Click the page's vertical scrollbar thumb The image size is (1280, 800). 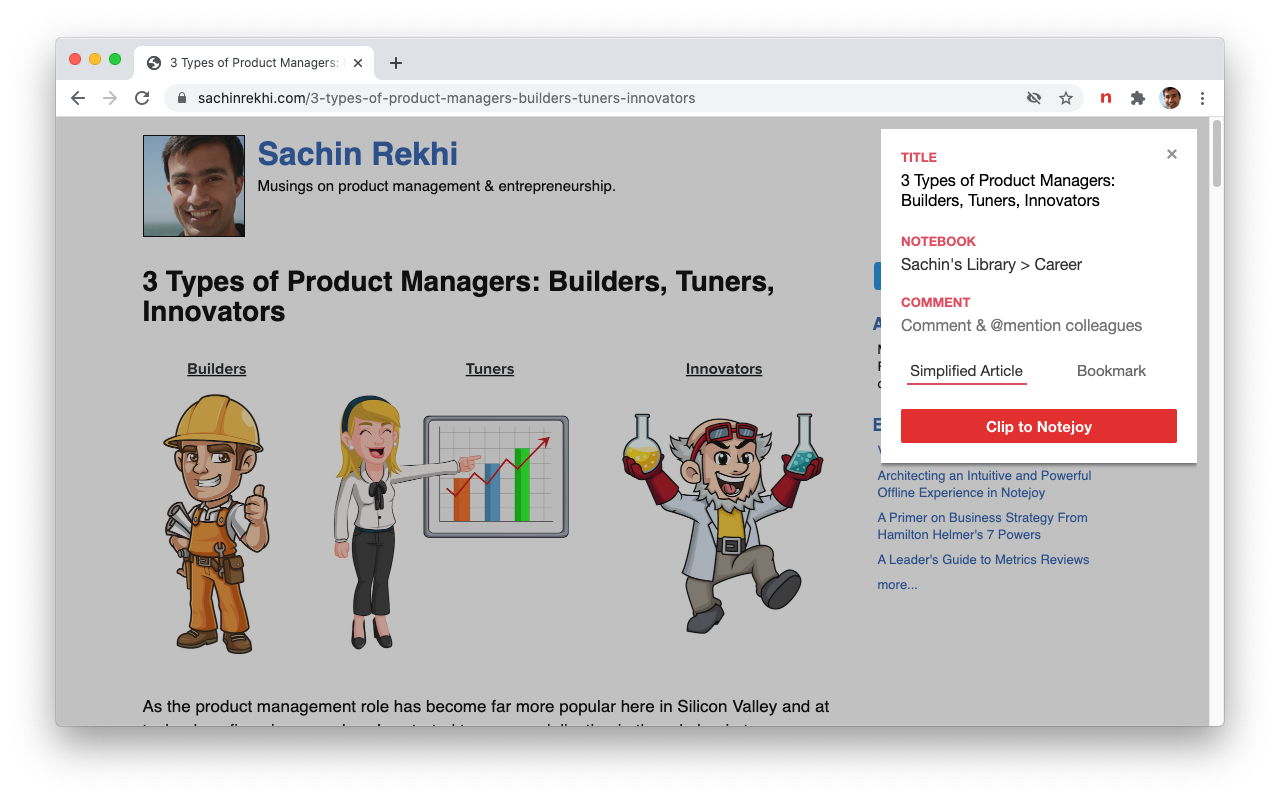1216,153
